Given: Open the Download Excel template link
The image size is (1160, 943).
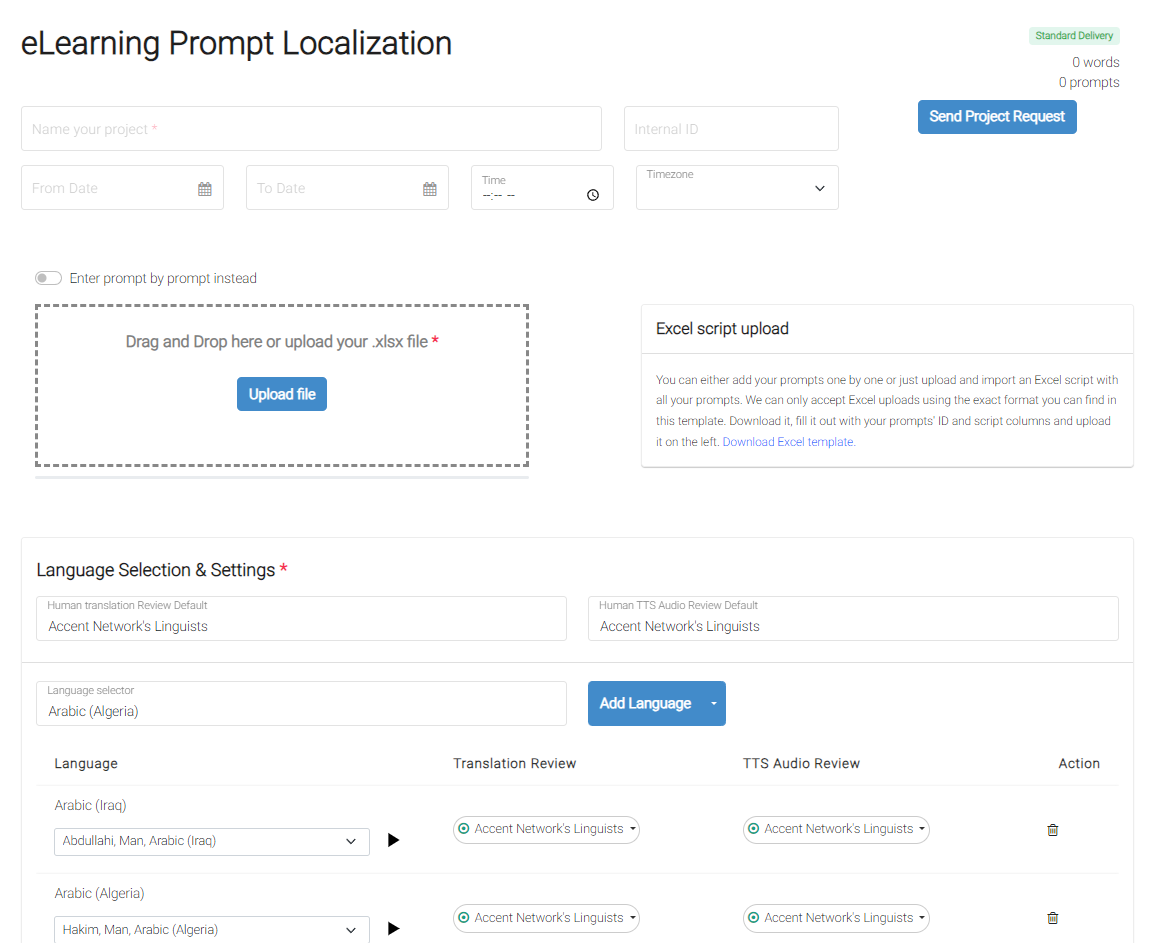Looking at the screenshot, I should coord(788,442).
